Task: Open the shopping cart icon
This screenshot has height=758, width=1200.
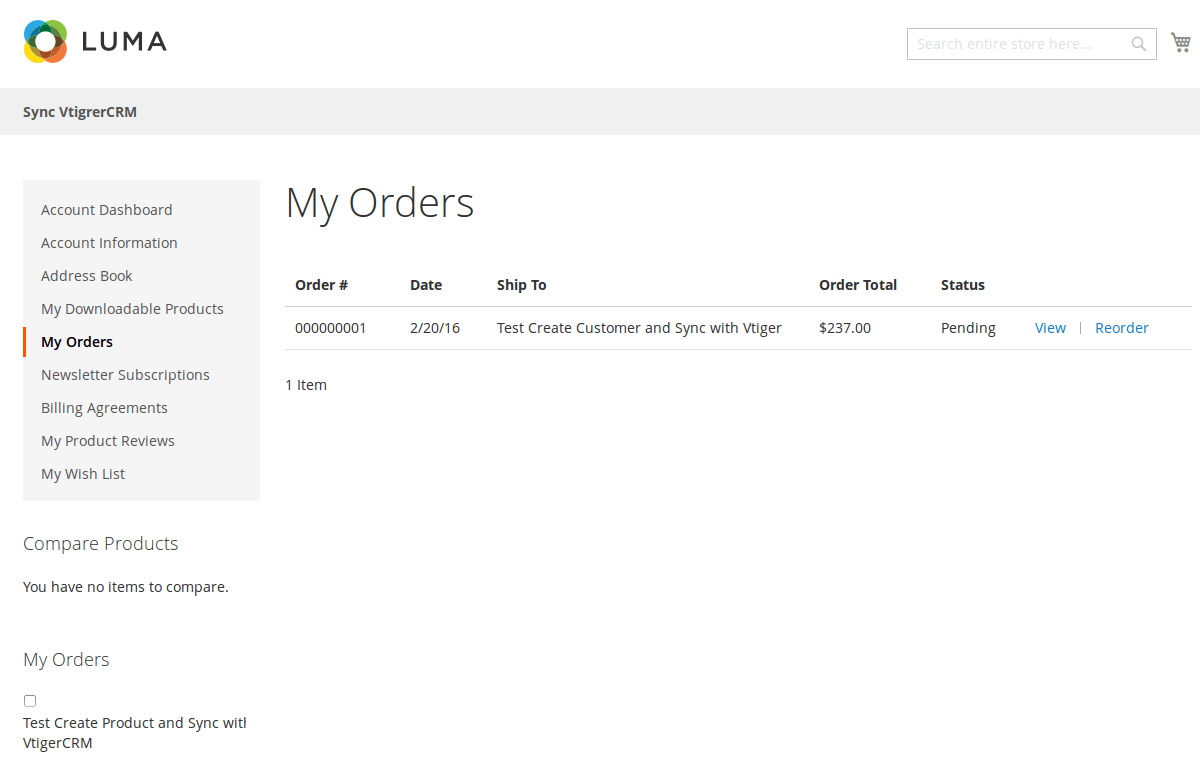Action: pos(1180,43)
